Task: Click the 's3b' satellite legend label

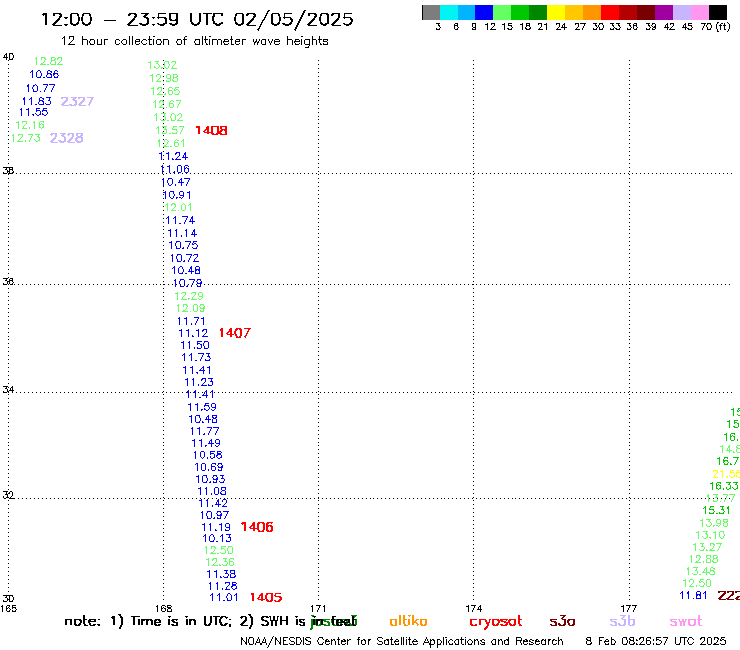Action: [622, 621]
